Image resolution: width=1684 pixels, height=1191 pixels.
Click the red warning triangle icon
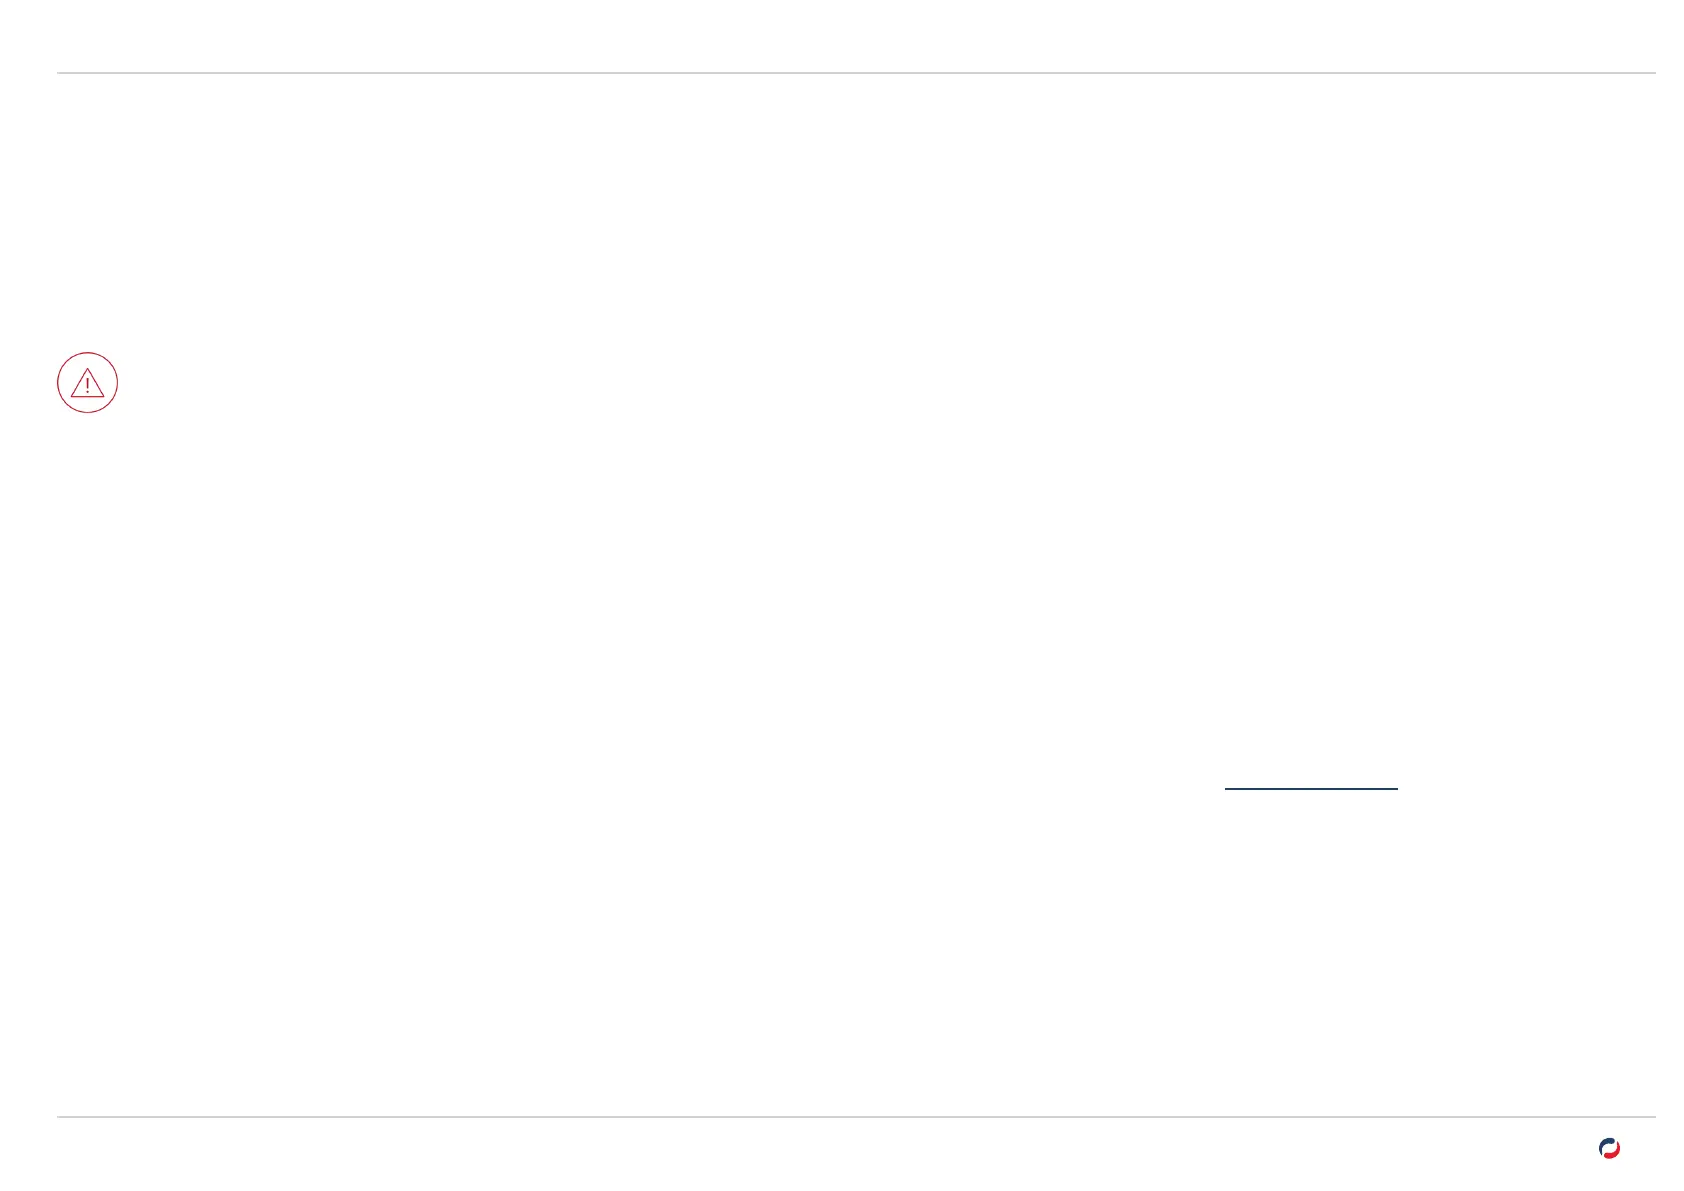tap(88, 383)
